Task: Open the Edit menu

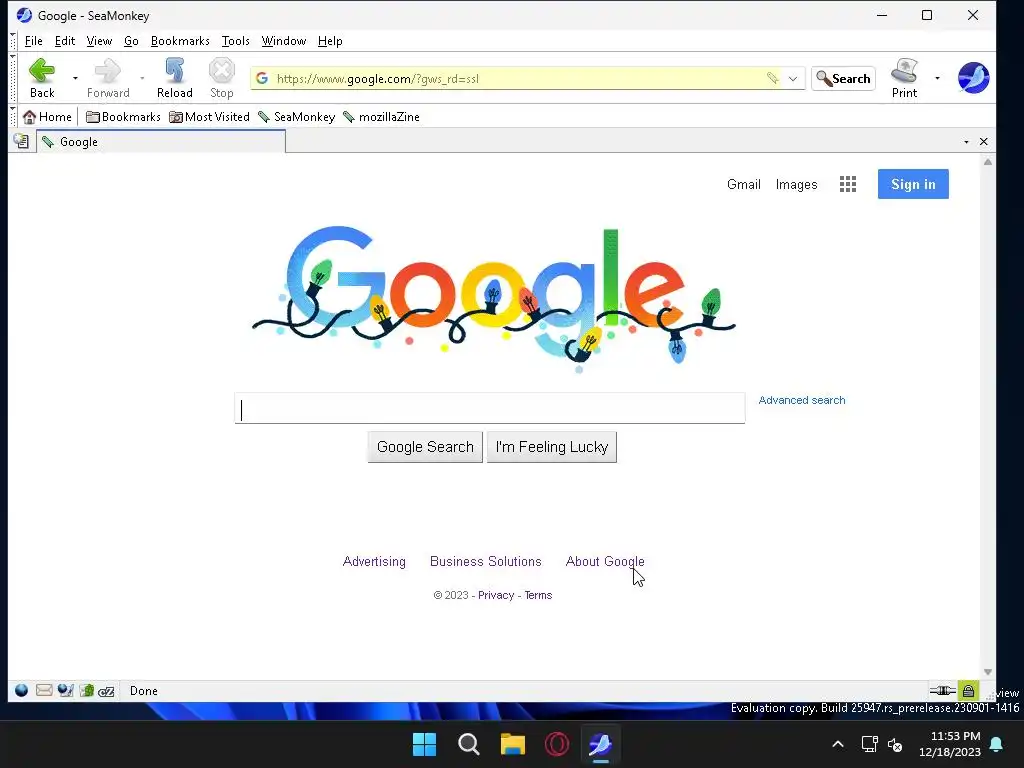Action: (x=65, y=40)
